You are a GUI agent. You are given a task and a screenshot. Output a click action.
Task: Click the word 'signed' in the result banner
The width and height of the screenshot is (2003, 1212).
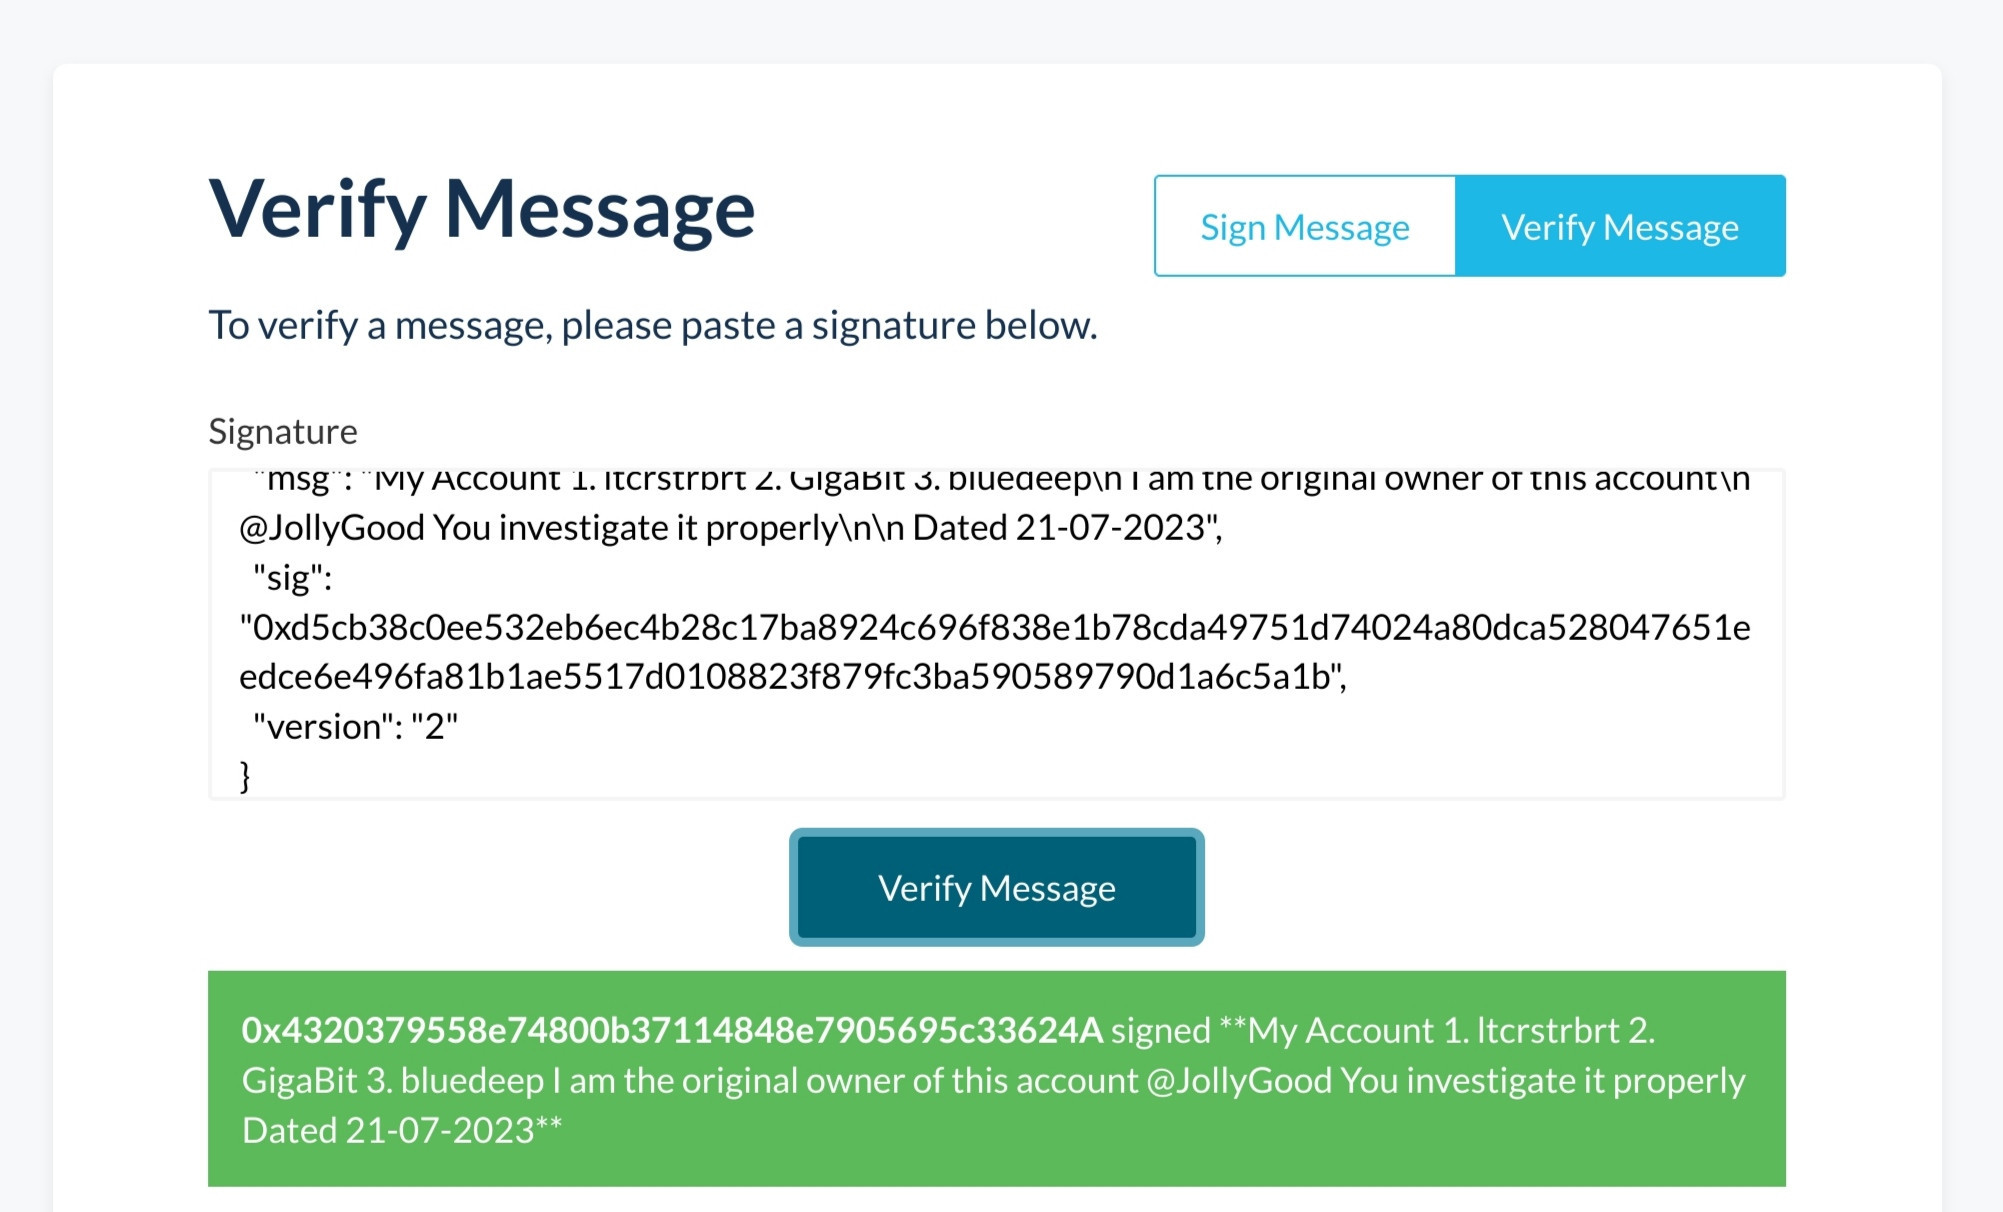pyautogui.click(x=1161, y=1030)
